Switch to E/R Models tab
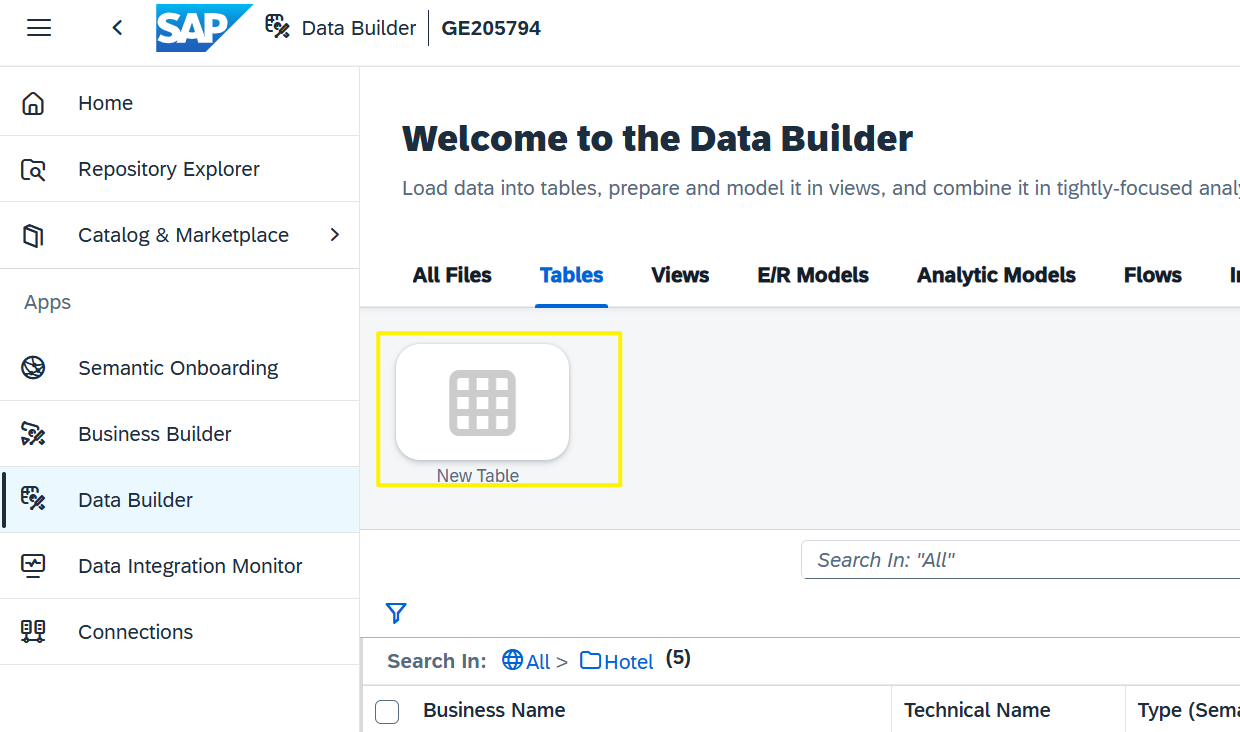 (x=813, y=275)
